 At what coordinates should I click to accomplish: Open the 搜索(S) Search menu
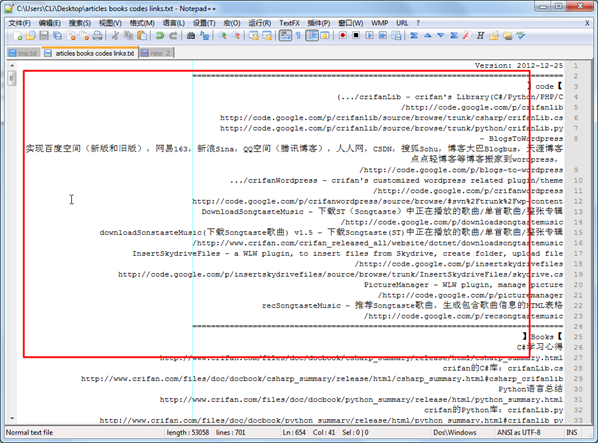click(80, 23)
